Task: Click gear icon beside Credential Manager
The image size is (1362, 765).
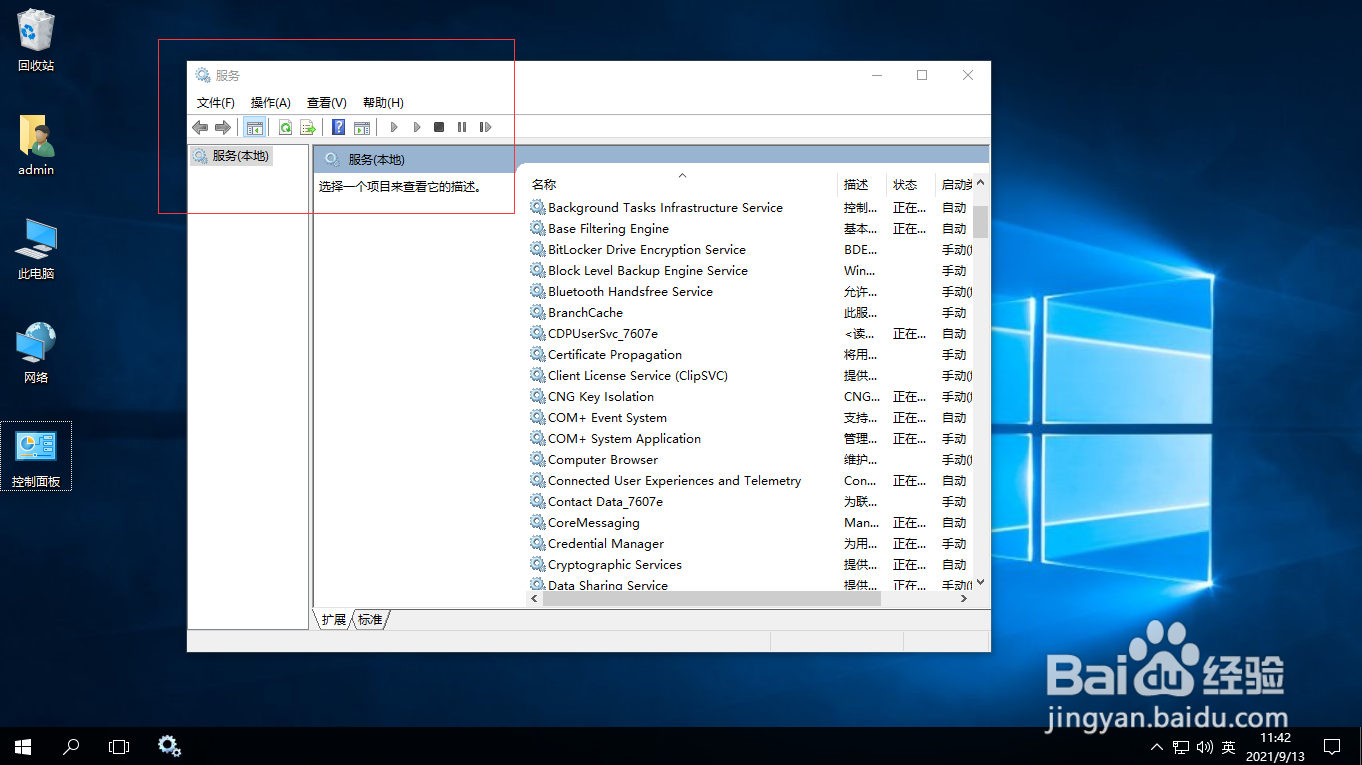Action: coord(538,543)
